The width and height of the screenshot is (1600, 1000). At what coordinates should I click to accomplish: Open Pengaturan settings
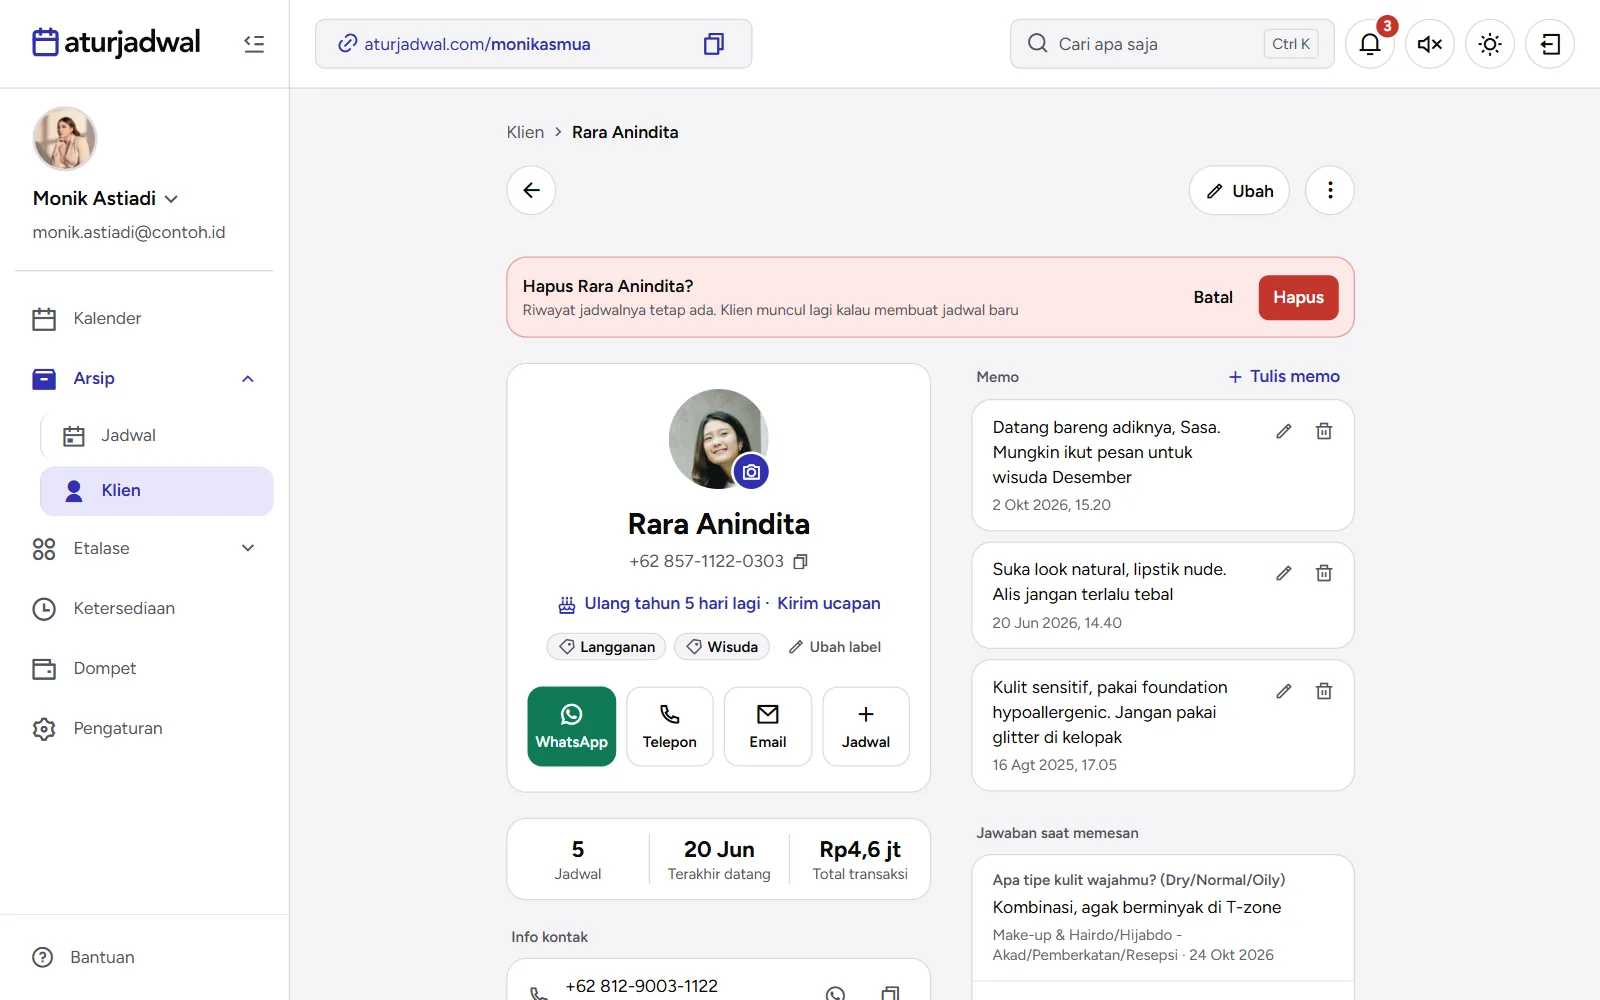tap(144, 729)
